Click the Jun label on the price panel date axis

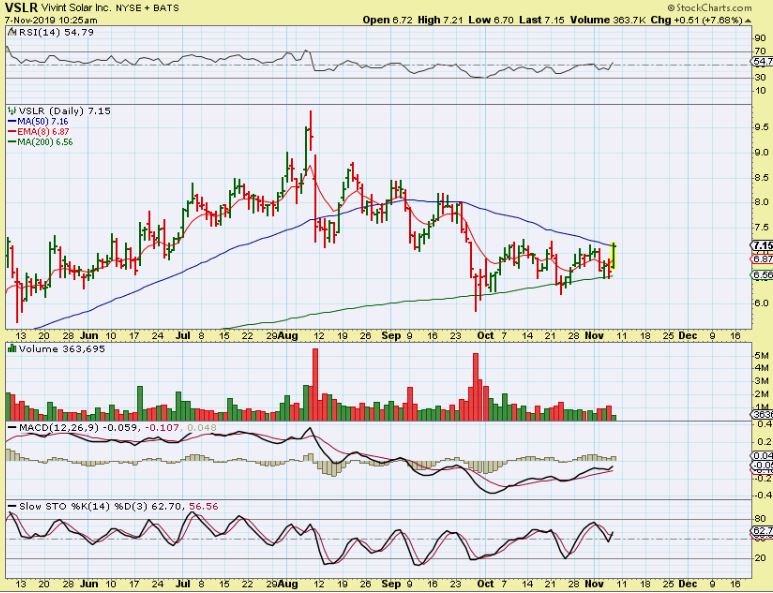coord(89,336)
